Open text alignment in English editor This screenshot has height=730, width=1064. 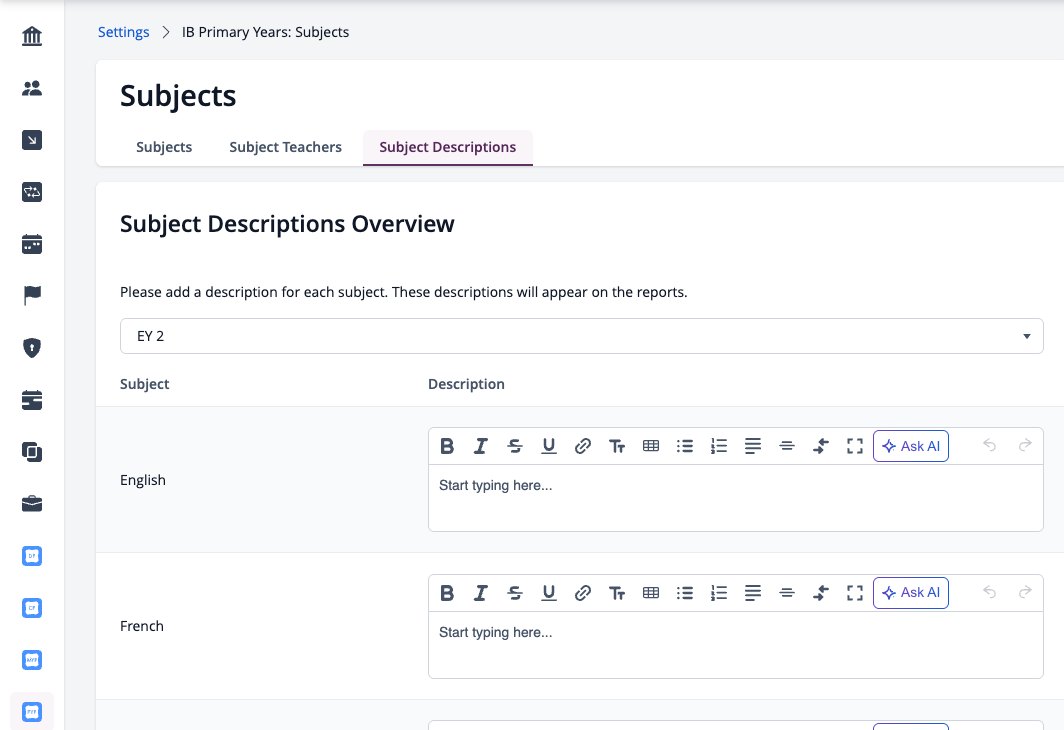pyautogui.click(x=753, y=446)
